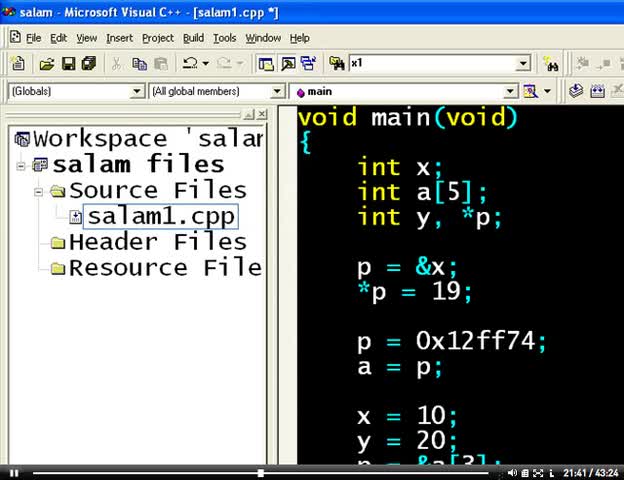Collapse the Source Files tree folder
The image size is (624, 480).
tap(38, 192)
